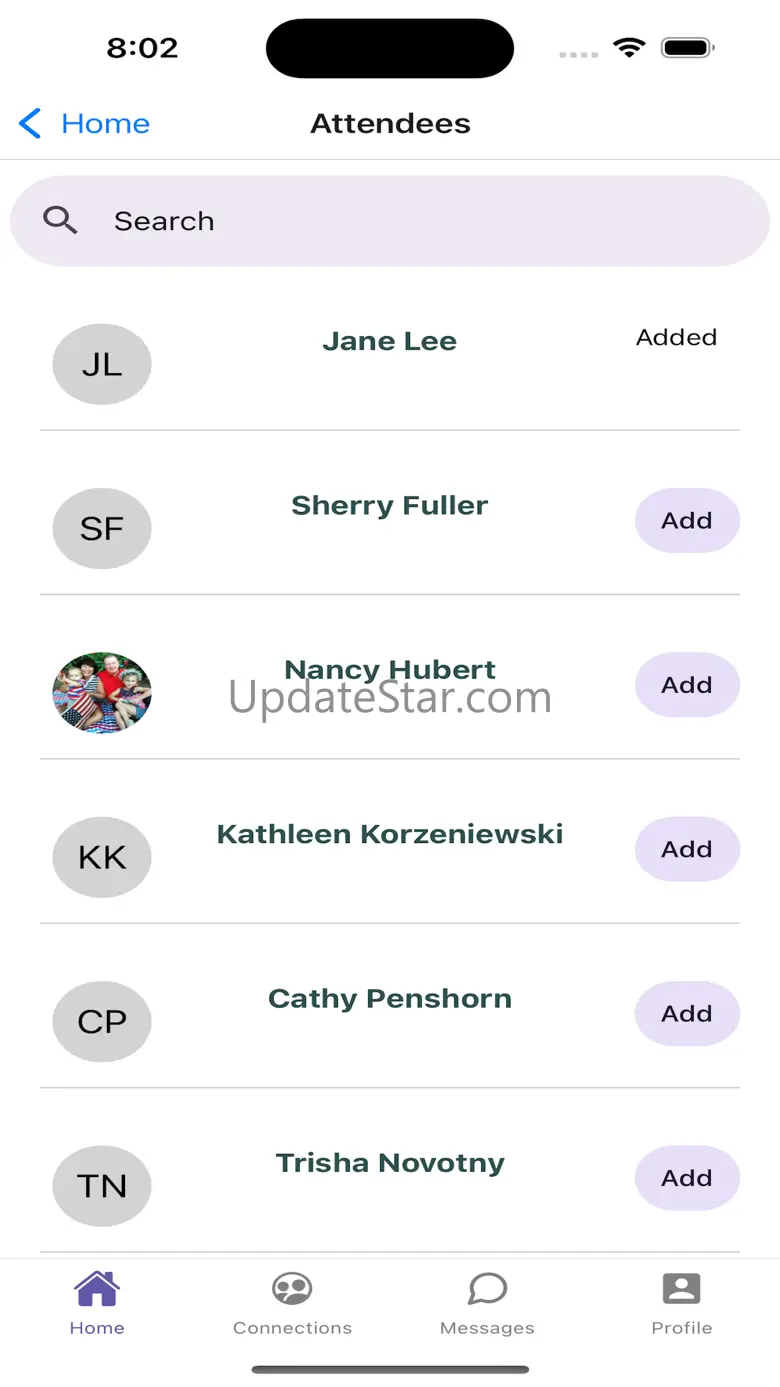Add Sherry Fuller as a connection

[687, 521]
